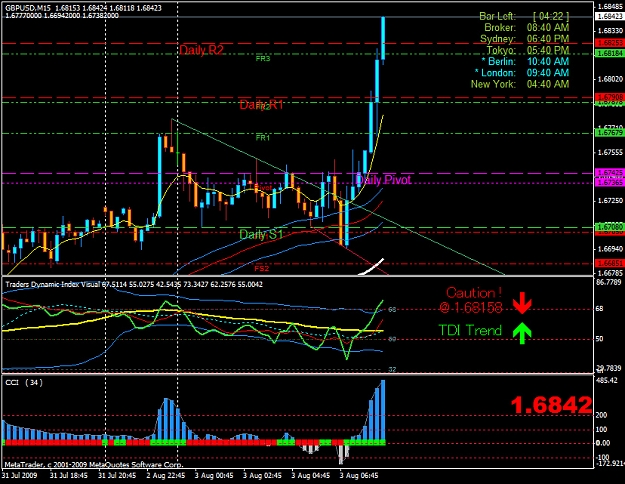
Task: Click the 'CCI ( 34 )' indicator label
Action: 24,383
